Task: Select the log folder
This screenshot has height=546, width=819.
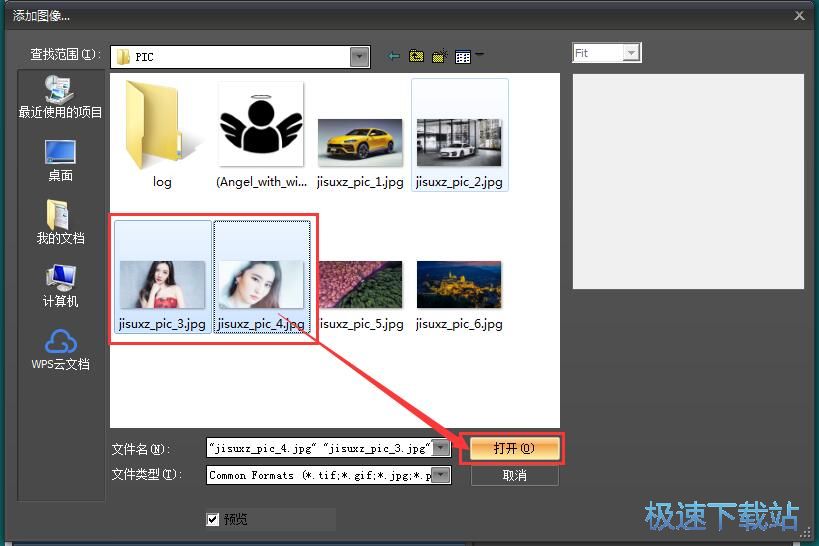Action: (162, 135)
